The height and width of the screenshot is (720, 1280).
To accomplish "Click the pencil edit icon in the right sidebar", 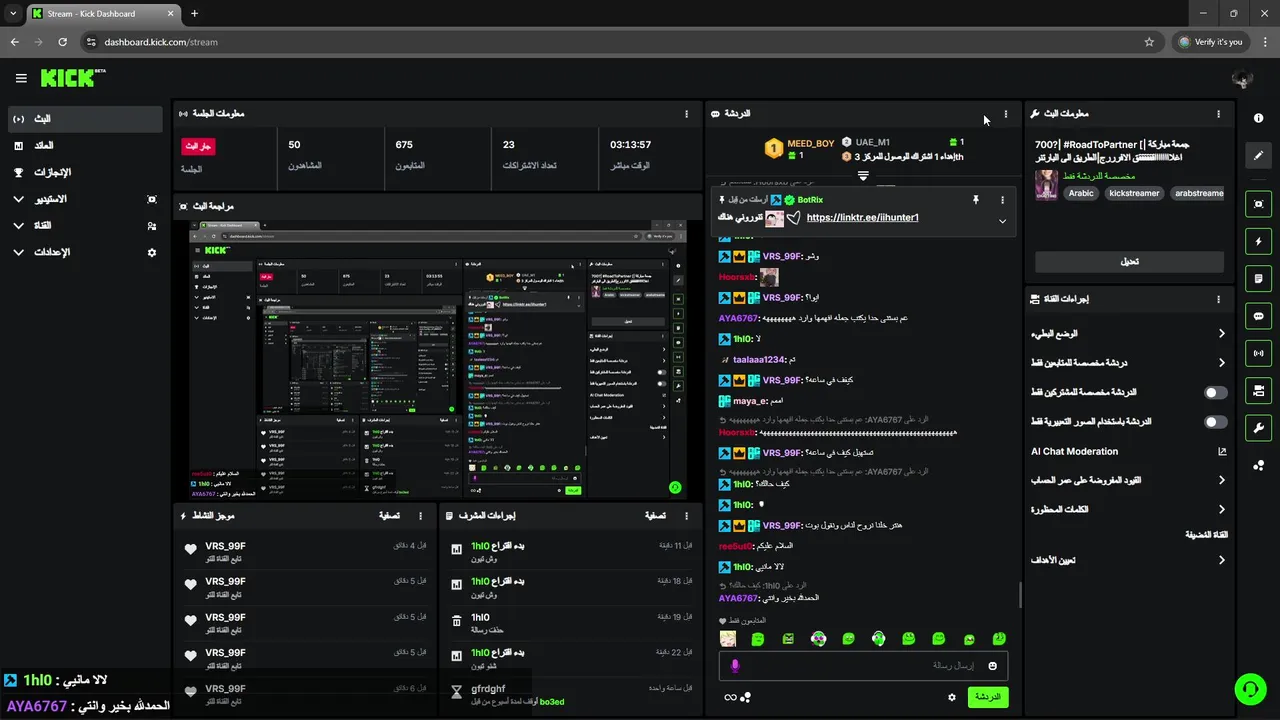I will 1258,155.
